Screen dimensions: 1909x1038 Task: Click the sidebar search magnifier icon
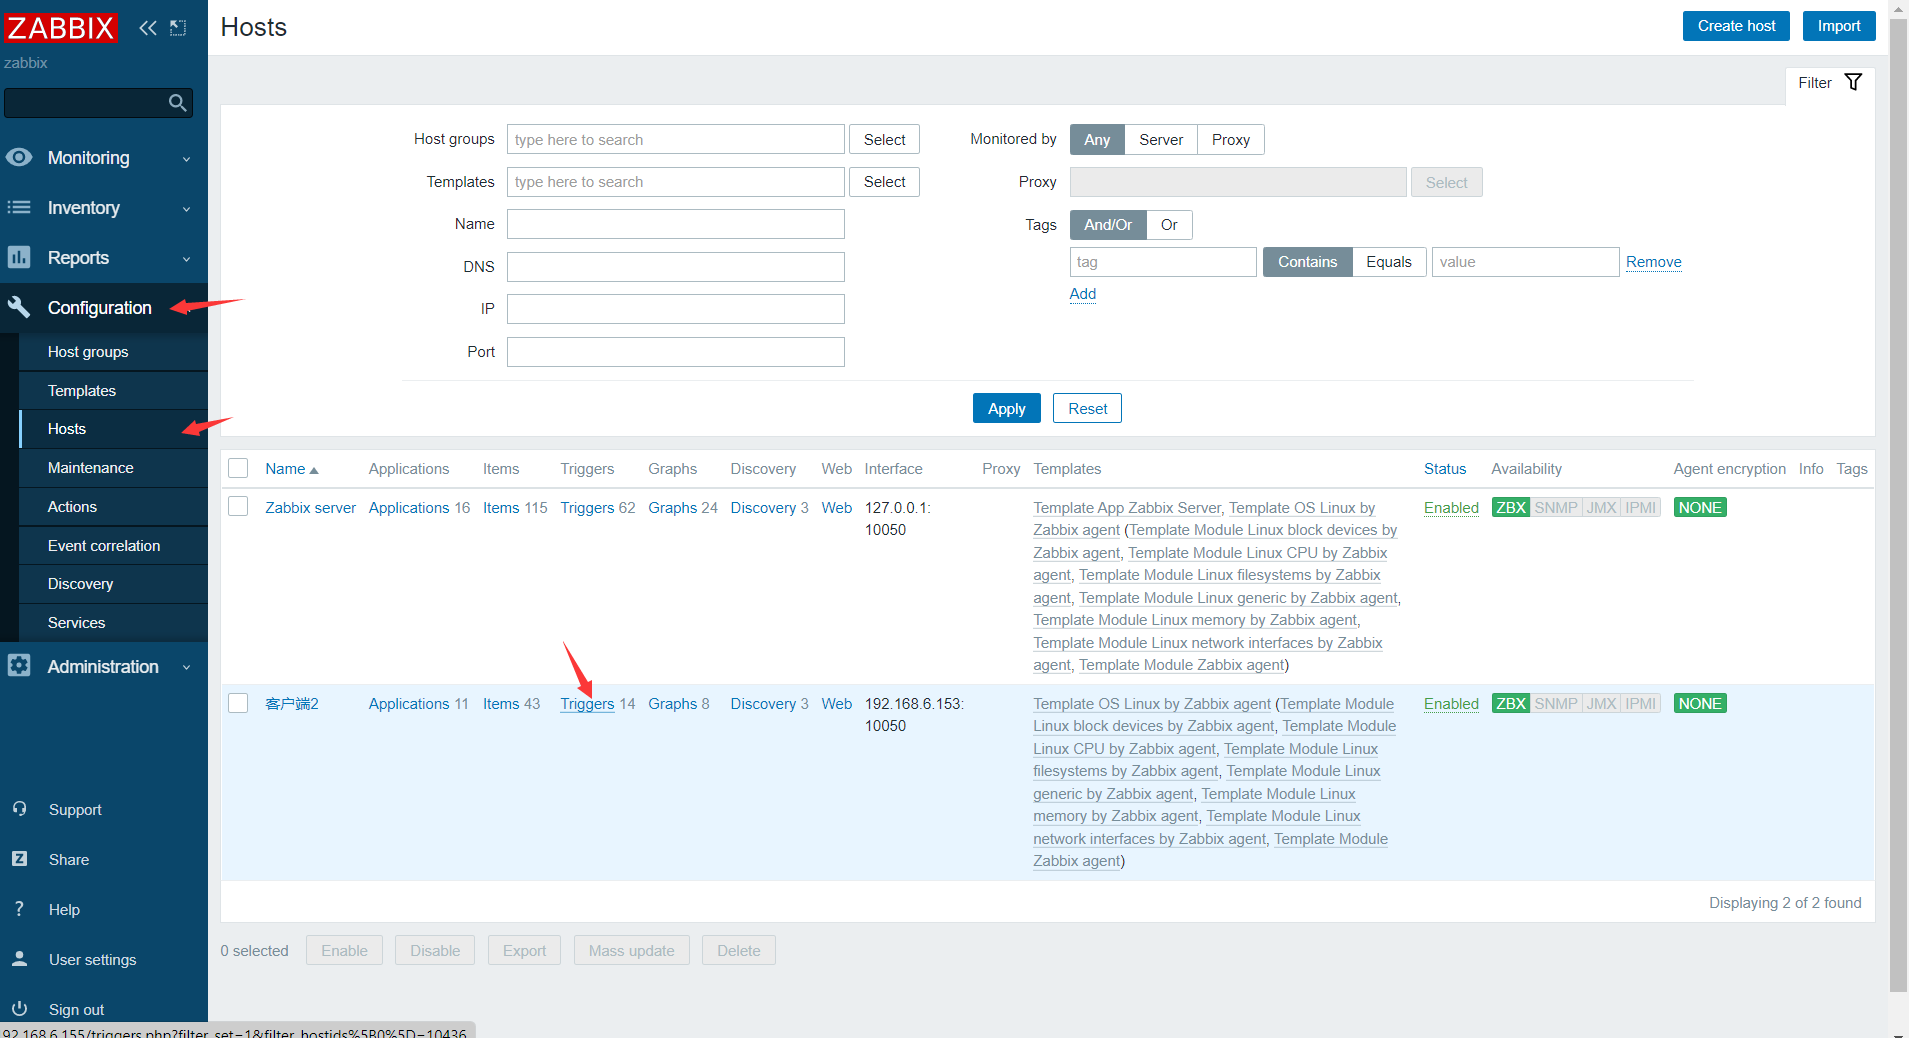pyautogui.click(x=177, y=102)
